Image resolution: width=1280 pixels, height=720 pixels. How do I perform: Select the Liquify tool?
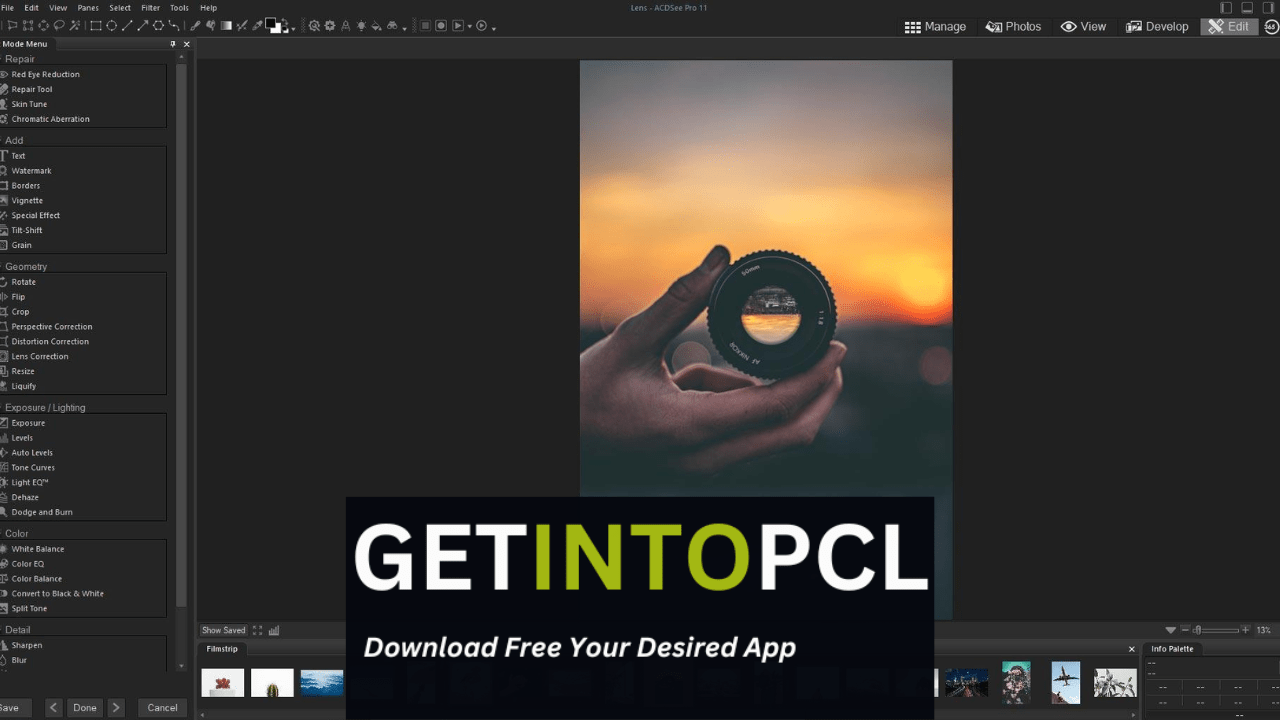23,386
